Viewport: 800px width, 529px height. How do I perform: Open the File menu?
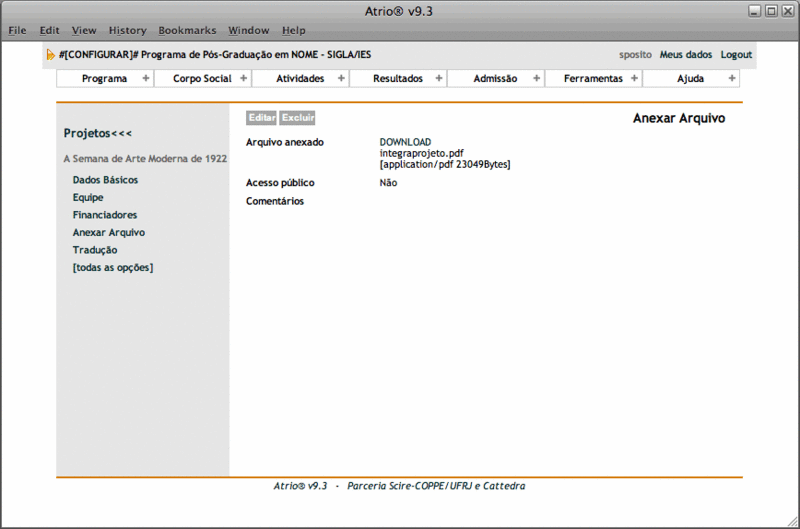pyautogui.click(x=18, y=31)
